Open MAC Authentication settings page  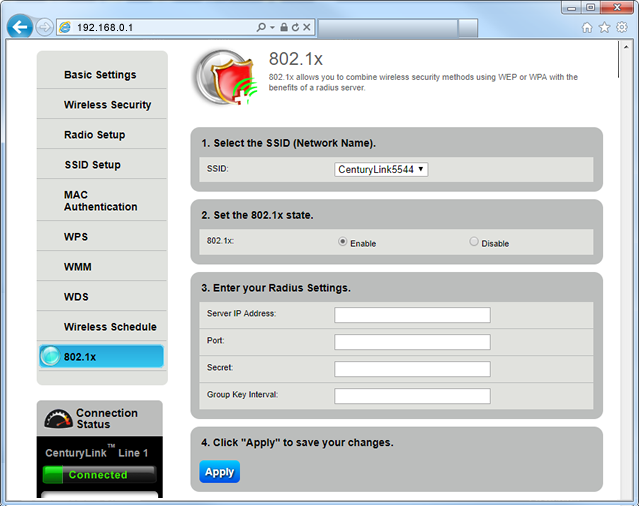click(100, 200)
